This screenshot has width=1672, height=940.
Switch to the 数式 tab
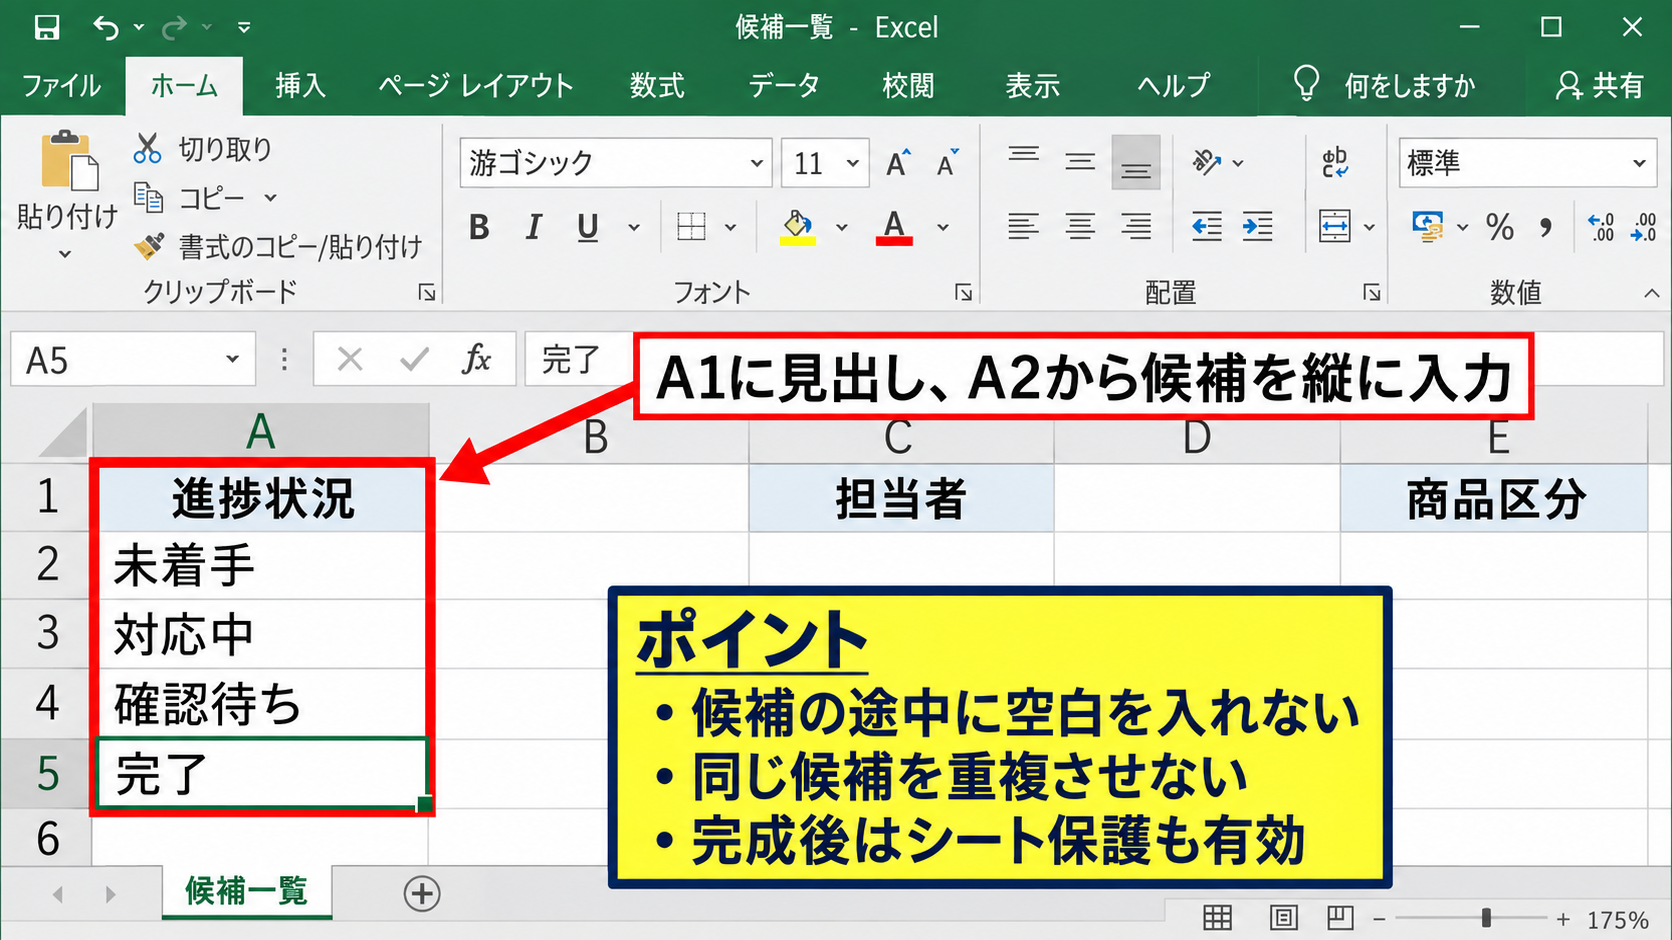pyautogui.click(x=657, y=86)
